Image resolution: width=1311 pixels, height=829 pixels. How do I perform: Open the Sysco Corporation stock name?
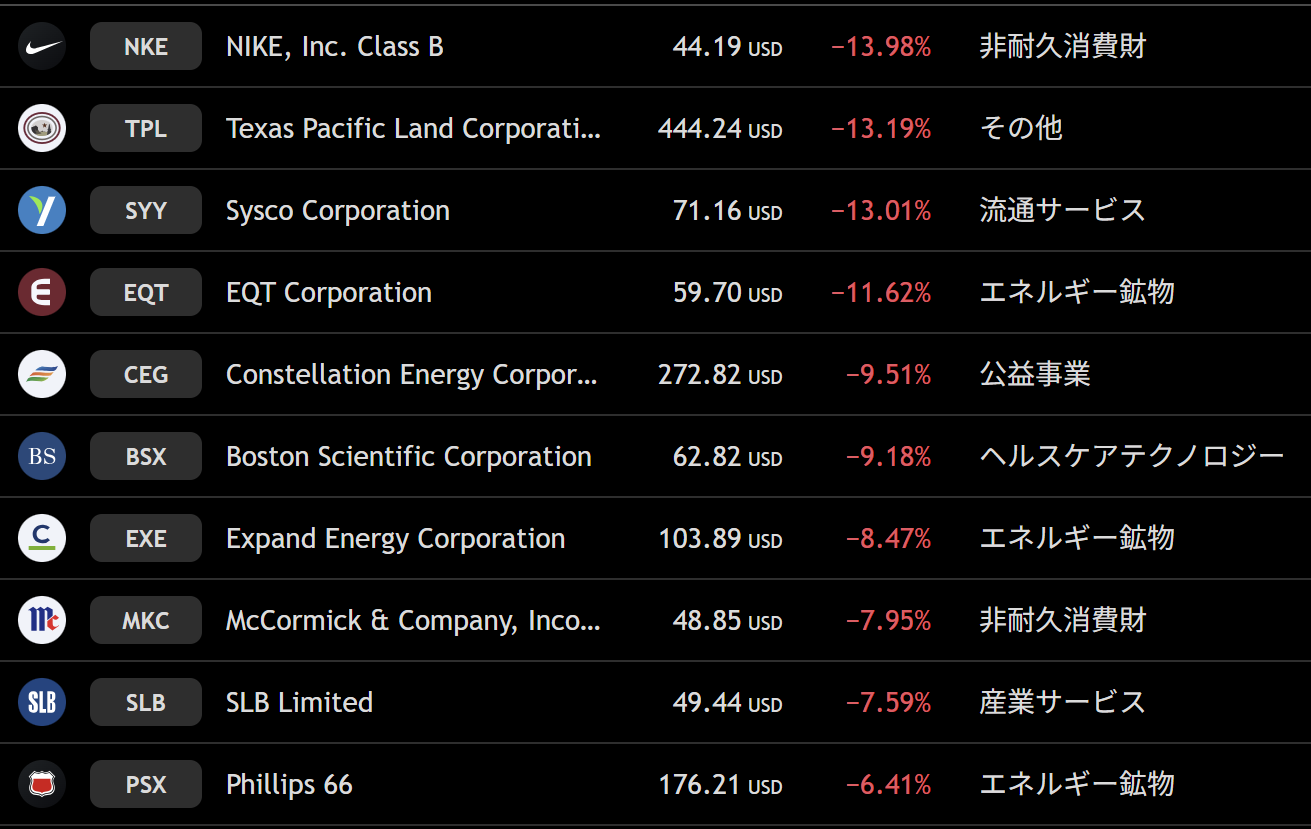pyautogui.click(x=338, y=211)
